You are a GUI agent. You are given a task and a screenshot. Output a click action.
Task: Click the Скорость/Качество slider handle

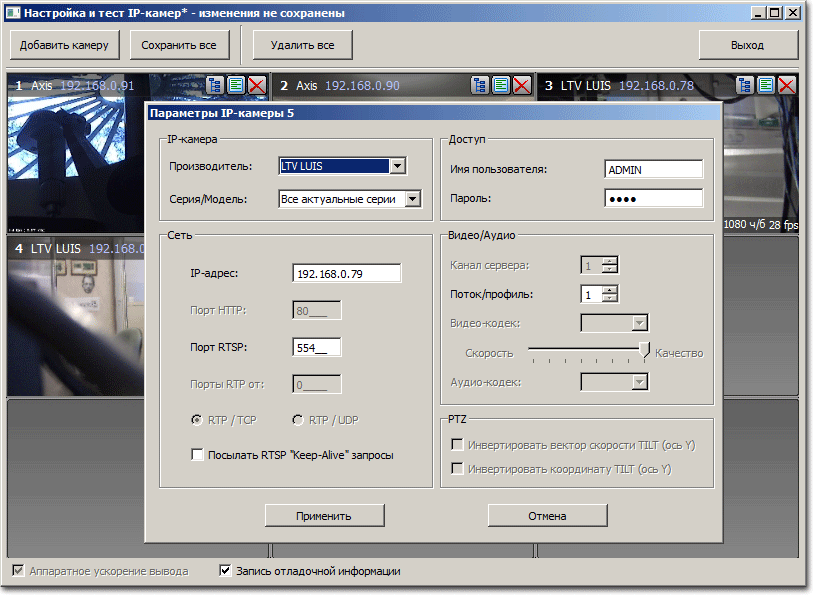[x=645, y=350]
